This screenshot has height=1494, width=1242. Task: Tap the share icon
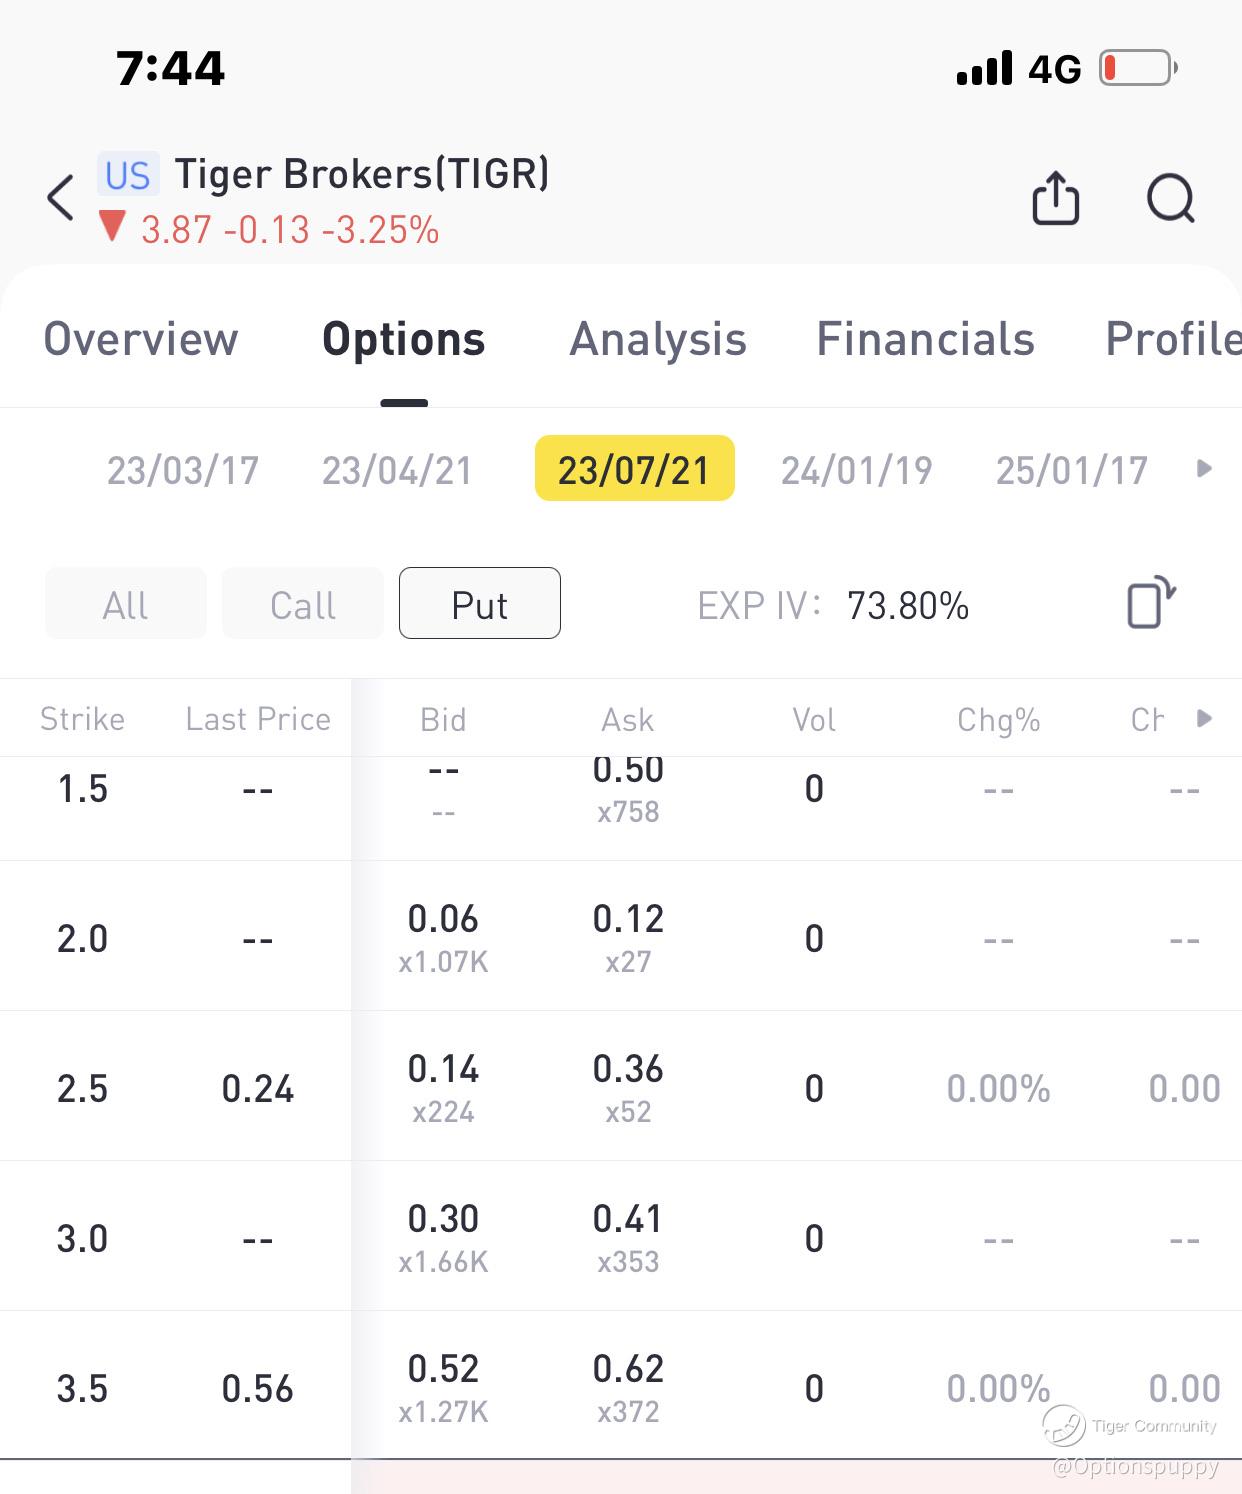point(1055,198)
